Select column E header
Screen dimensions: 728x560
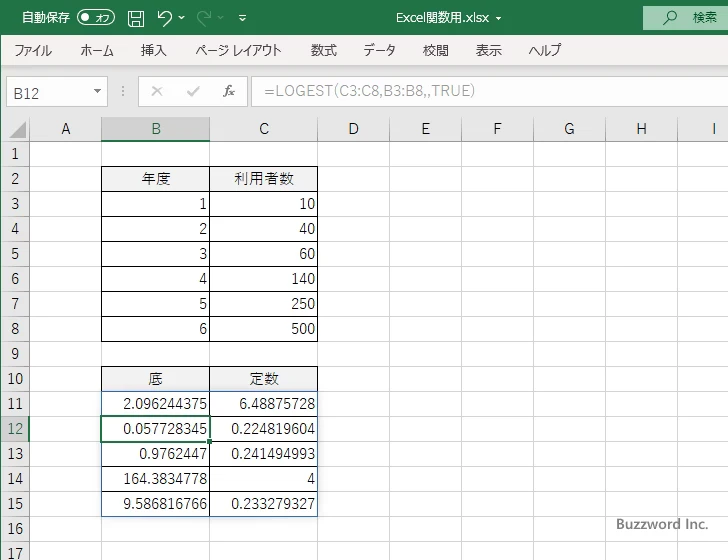click(425, 129)
